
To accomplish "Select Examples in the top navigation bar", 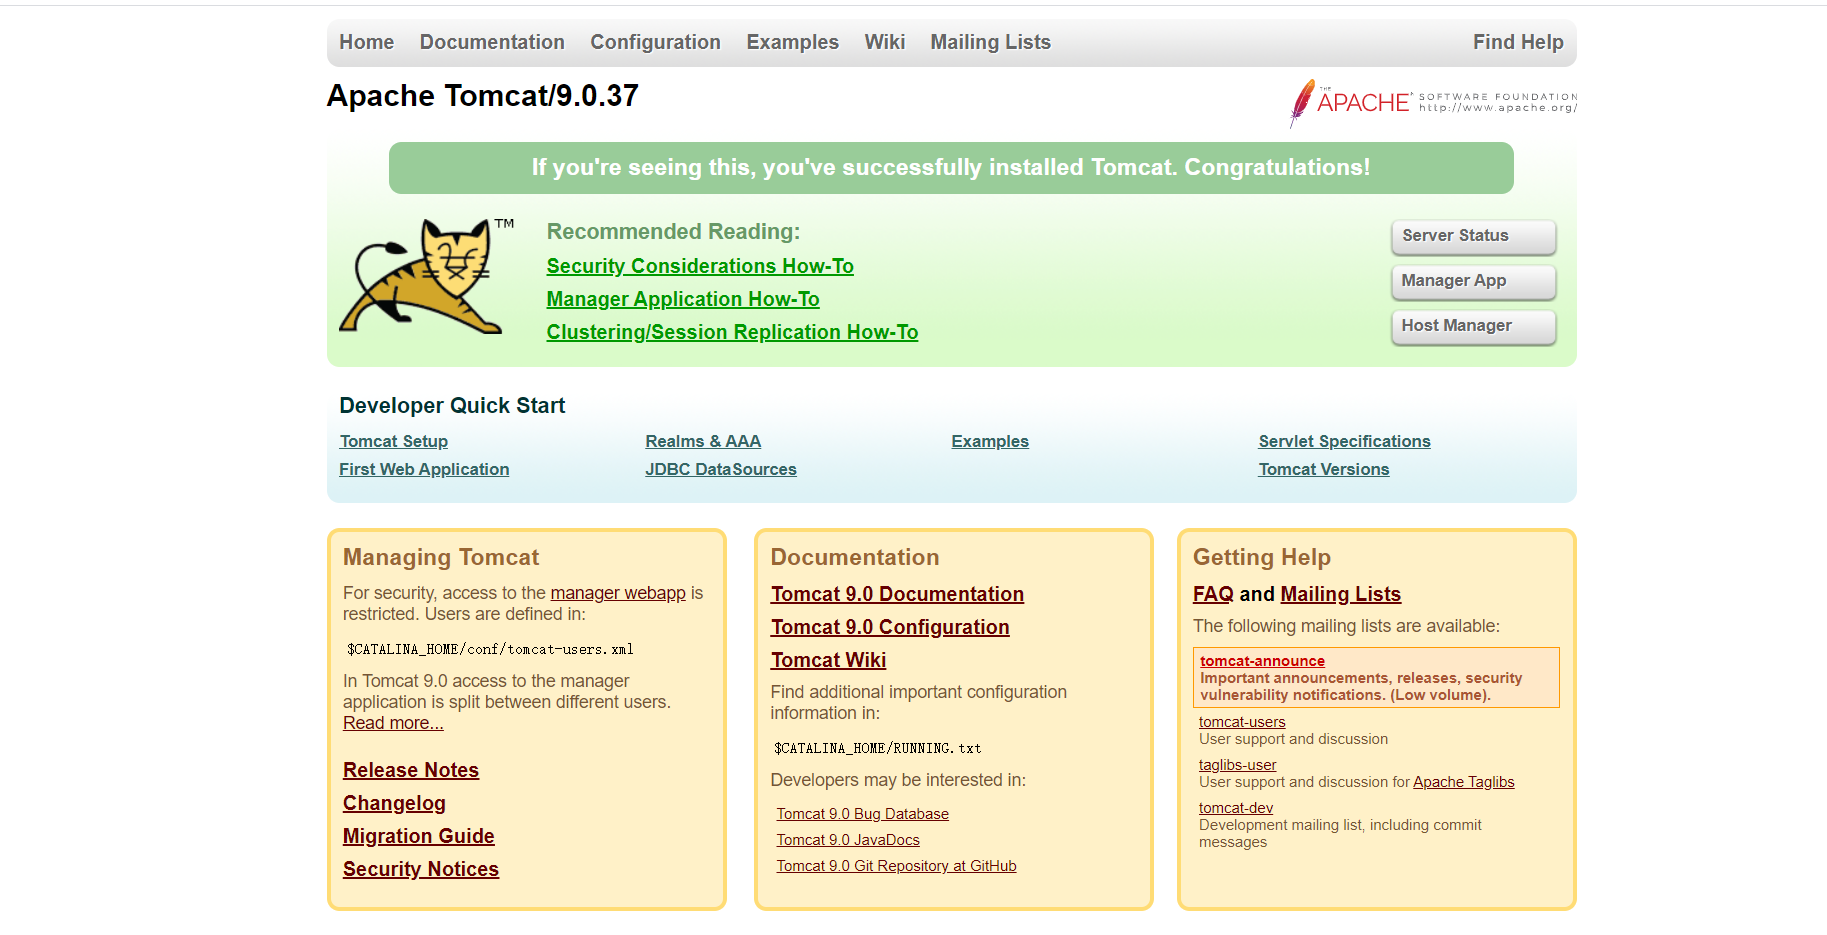I will pyautogui.click(x=792, y=42).
